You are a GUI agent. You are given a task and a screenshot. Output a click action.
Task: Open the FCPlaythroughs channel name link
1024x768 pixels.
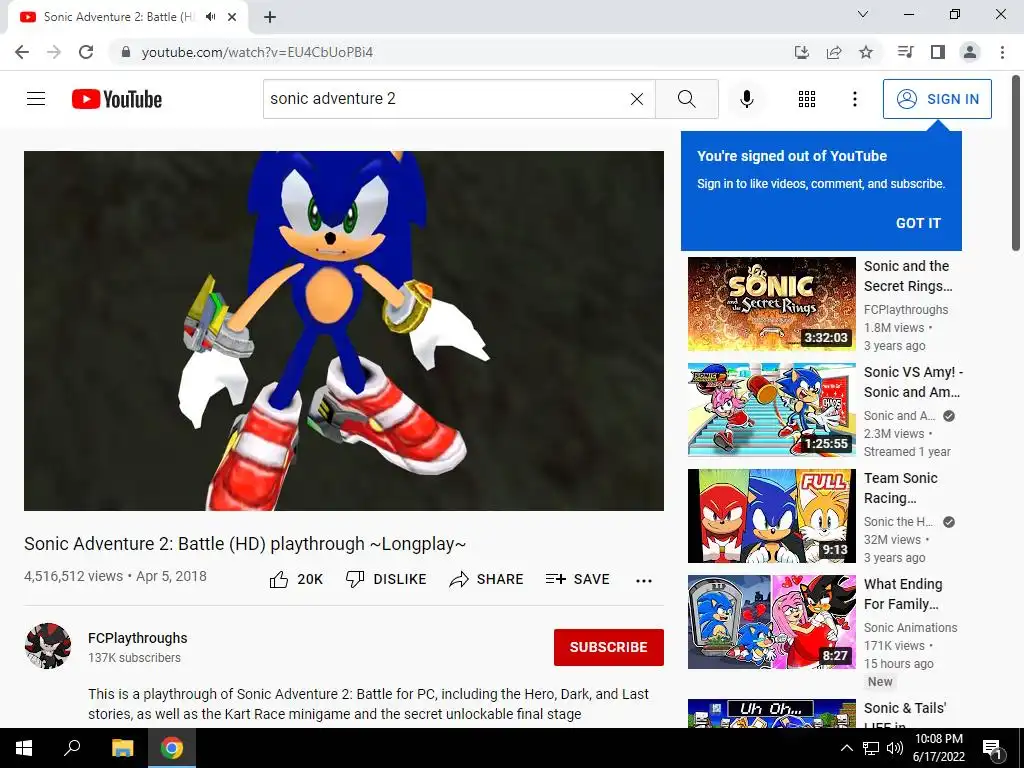(x=138, y=638)
